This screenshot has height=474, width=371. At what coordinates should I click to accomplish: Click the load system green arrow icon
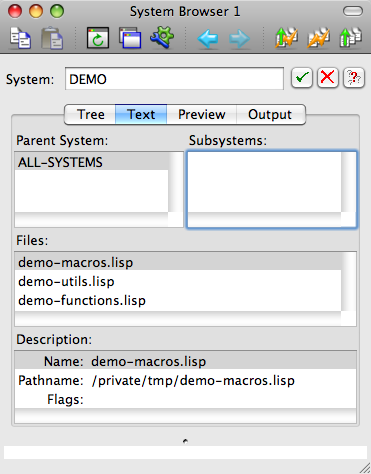(x=350, y=38)
